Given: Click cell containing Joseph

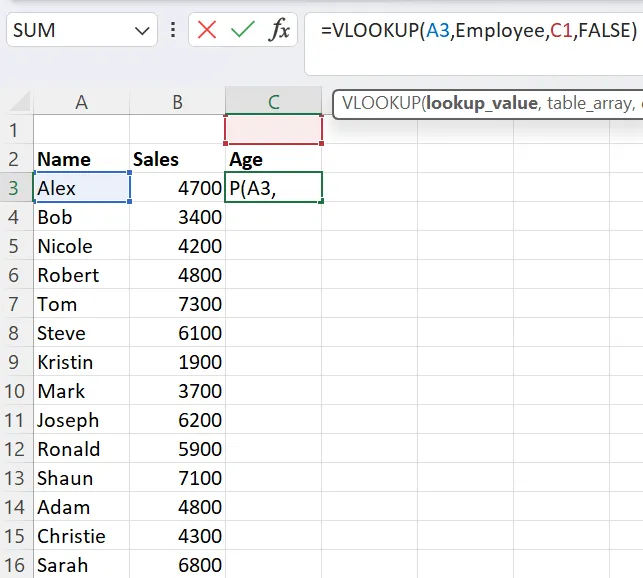Looking at the screenshot, I should click(x=81, y=420).
